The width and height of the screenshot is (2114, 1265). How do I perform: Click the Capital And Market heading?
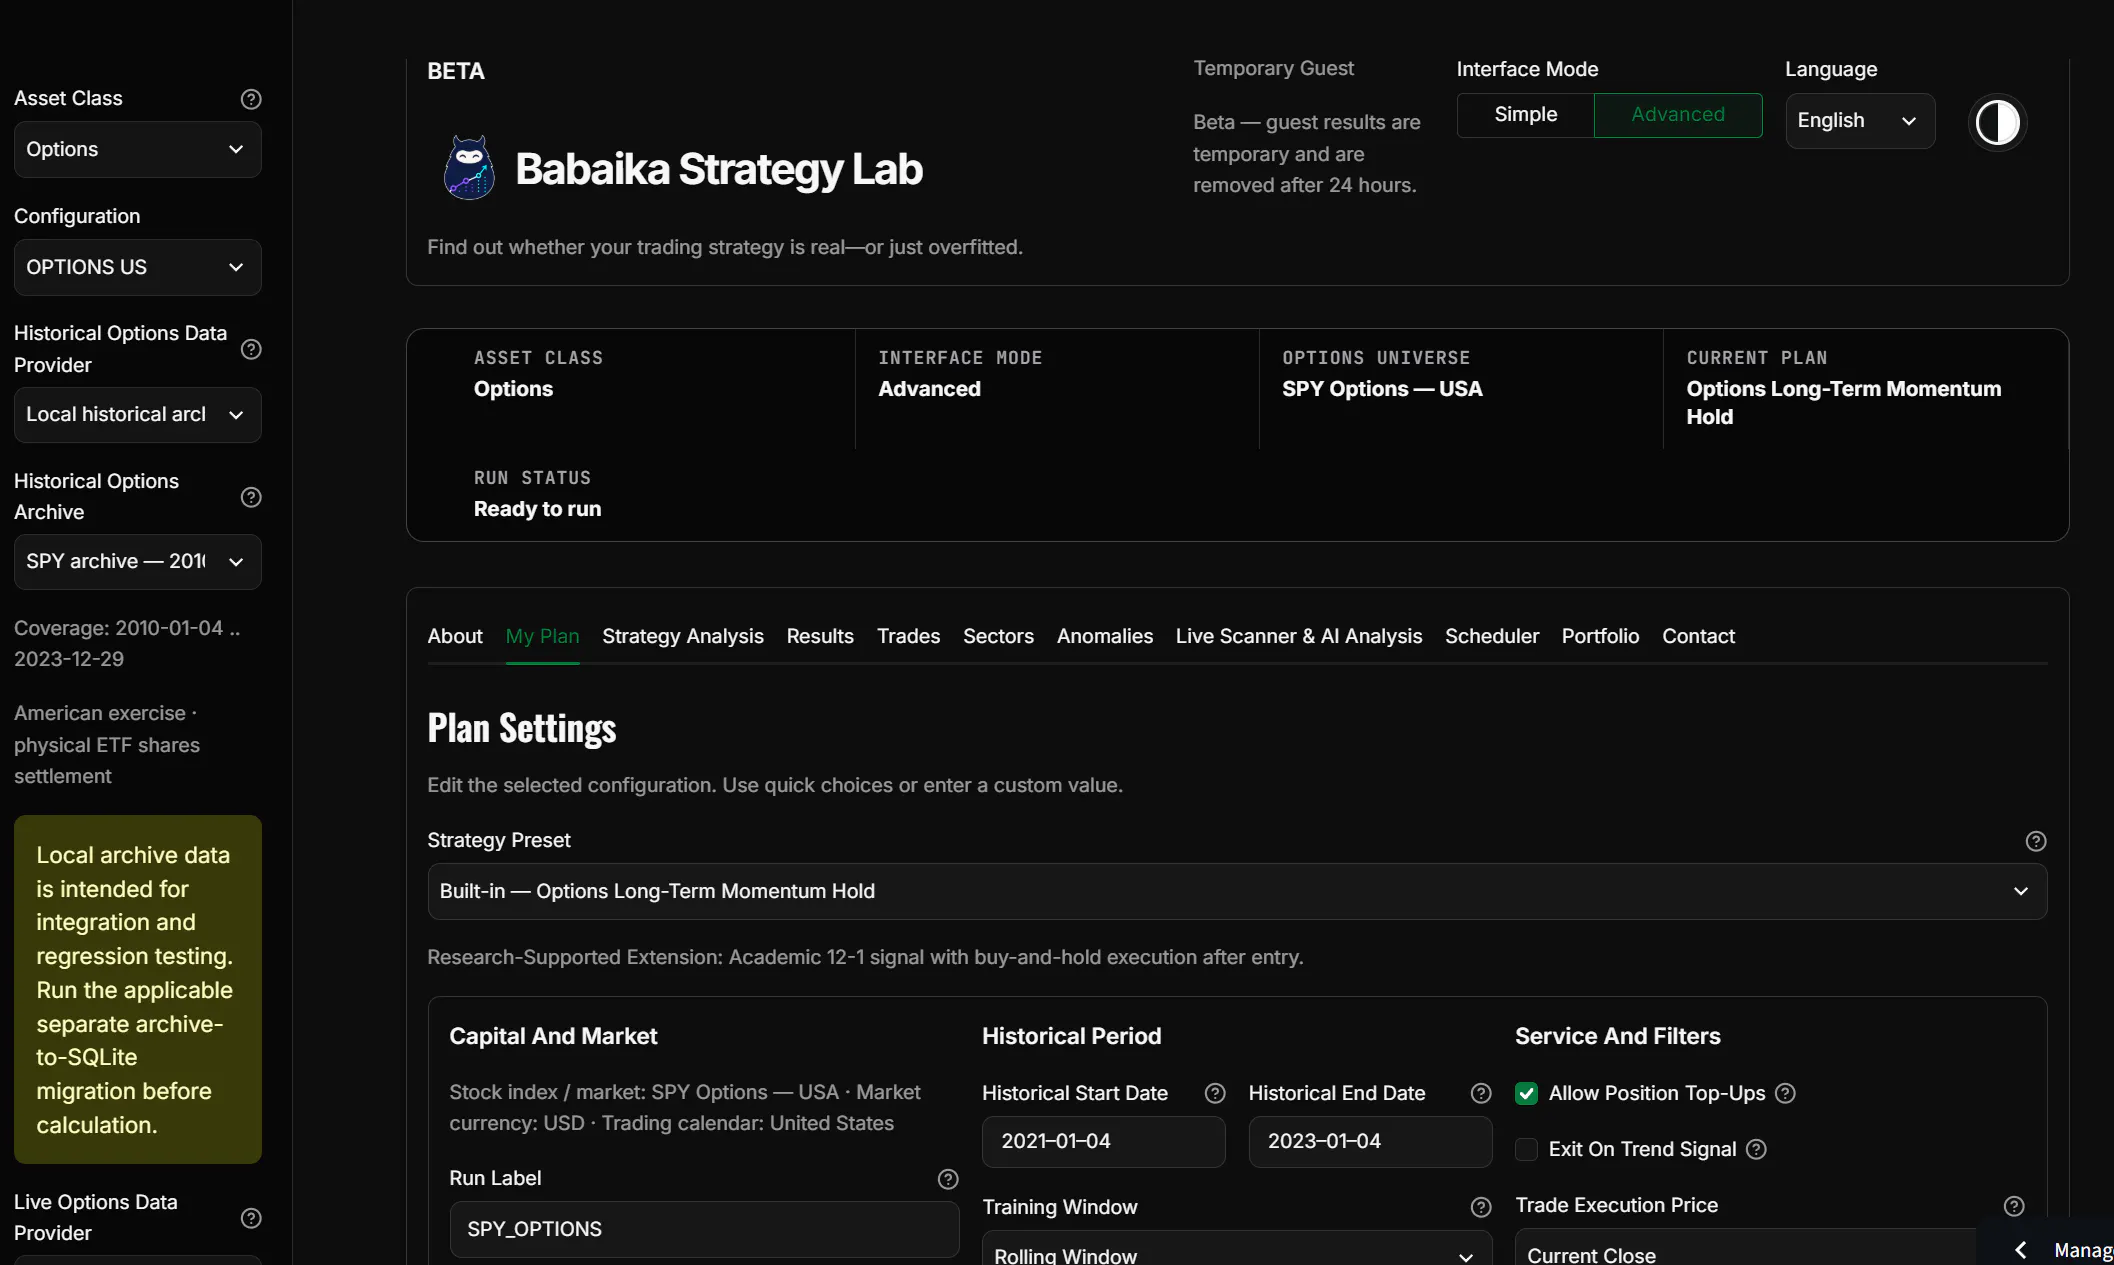pos(553,1037)
